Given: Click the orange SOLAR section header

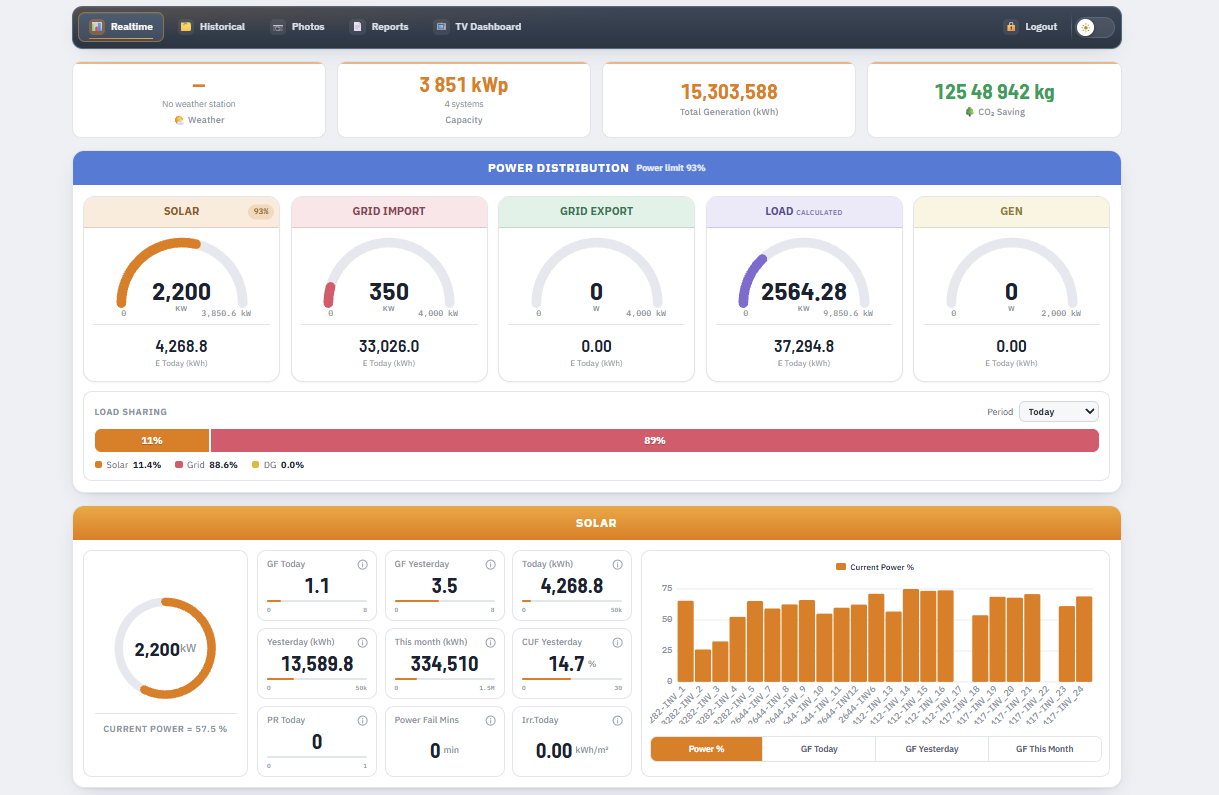Looking at the screenshot, I should [597, 523].
